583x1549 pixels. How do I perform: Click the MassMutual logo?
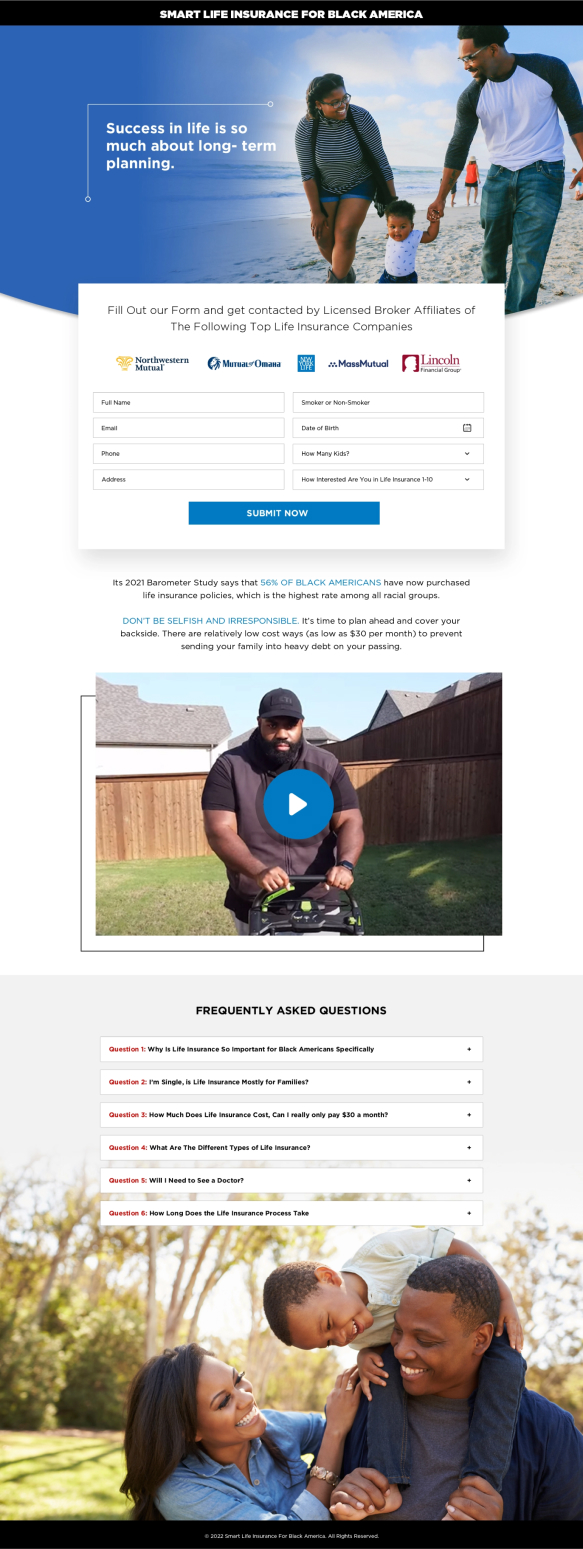(358, 364)
